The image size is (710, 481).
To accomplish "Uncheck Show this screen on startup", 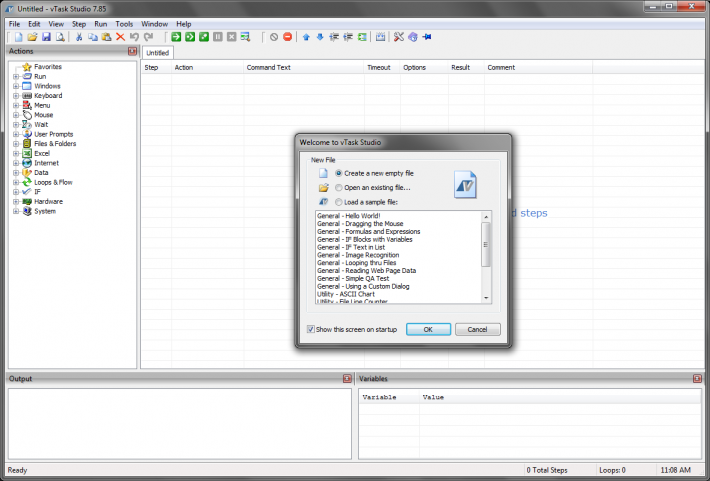I will pyautogui.click(x=311, y=329).
